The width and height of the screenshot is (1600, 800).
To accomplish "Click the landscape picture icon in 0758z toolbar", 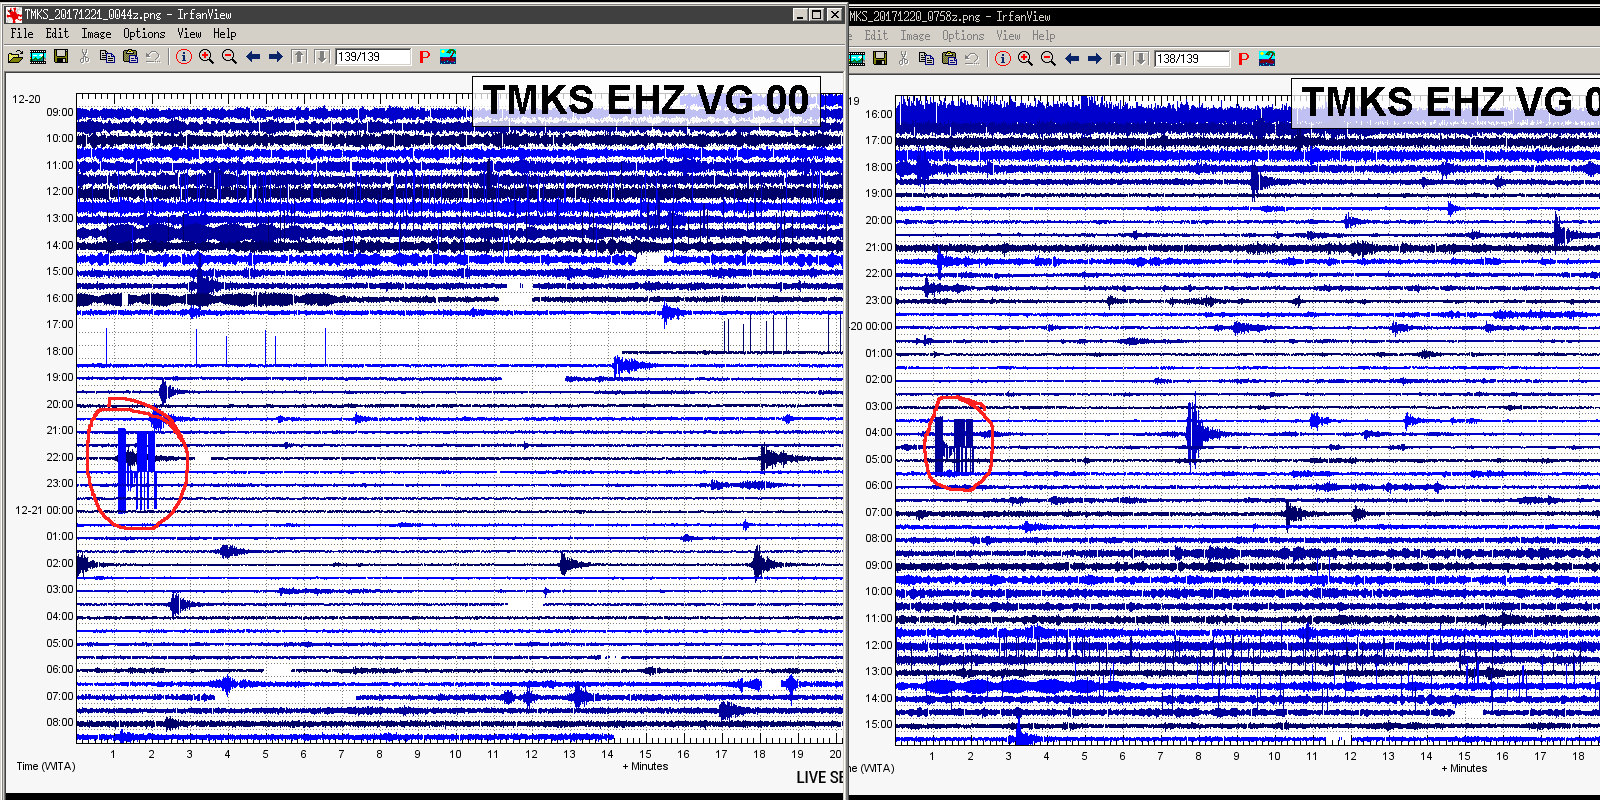I will click(1267, 59).
